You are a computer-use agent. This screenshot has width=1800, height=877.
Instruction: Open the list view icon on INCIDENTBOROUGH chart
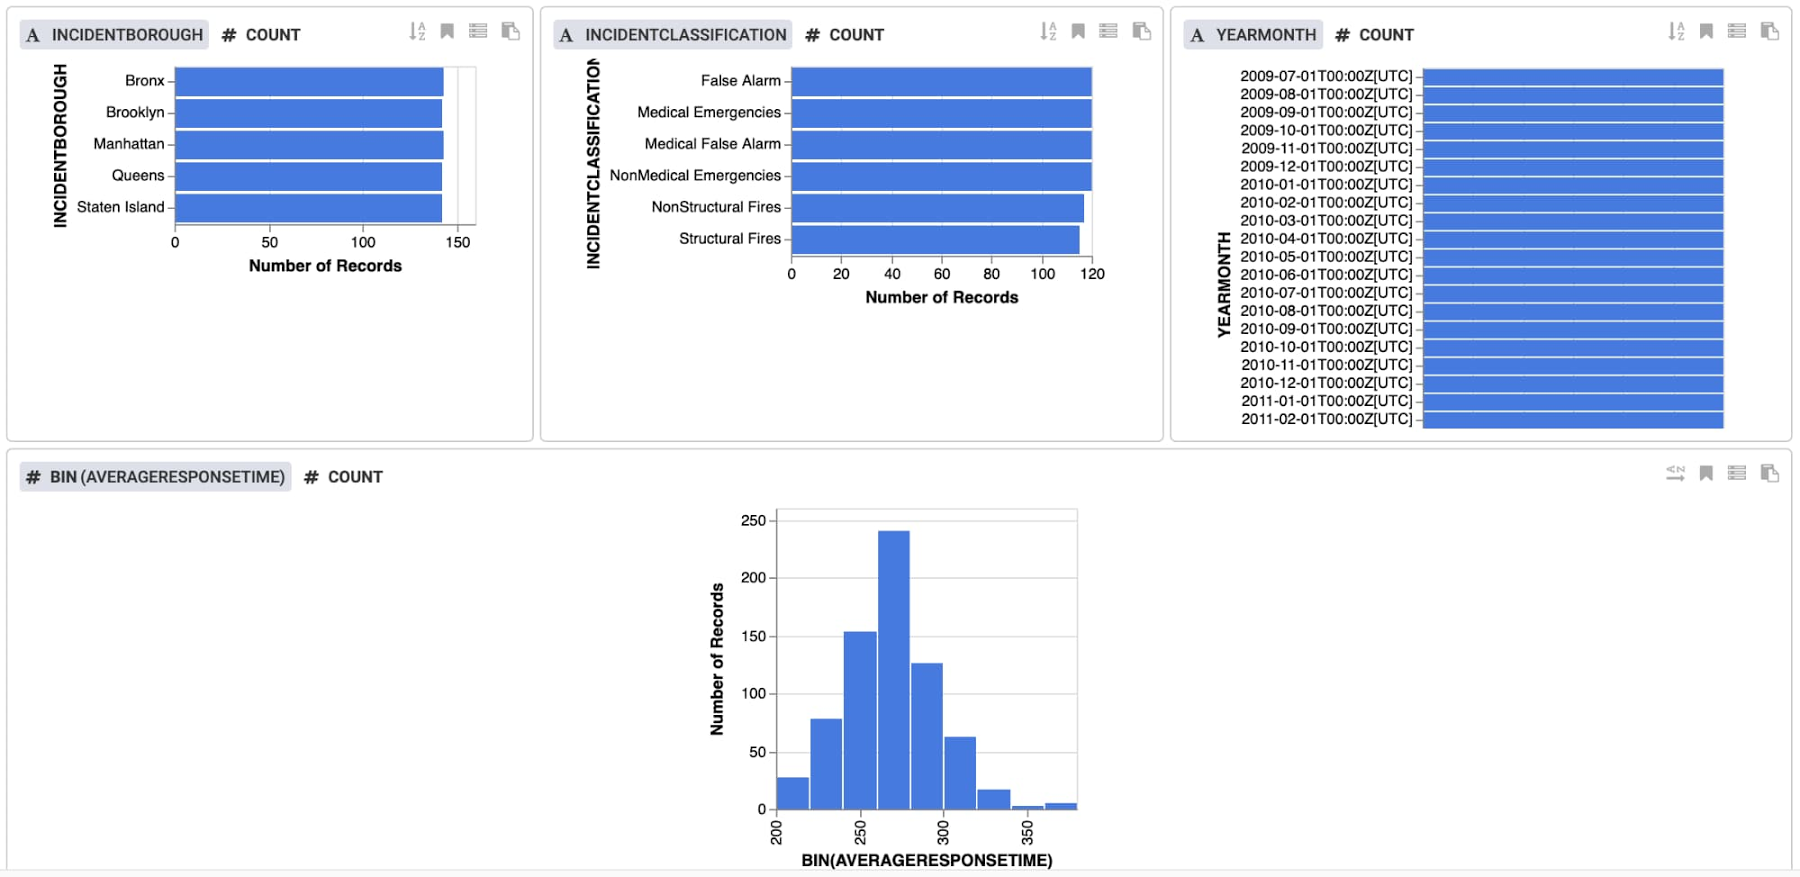478,32
